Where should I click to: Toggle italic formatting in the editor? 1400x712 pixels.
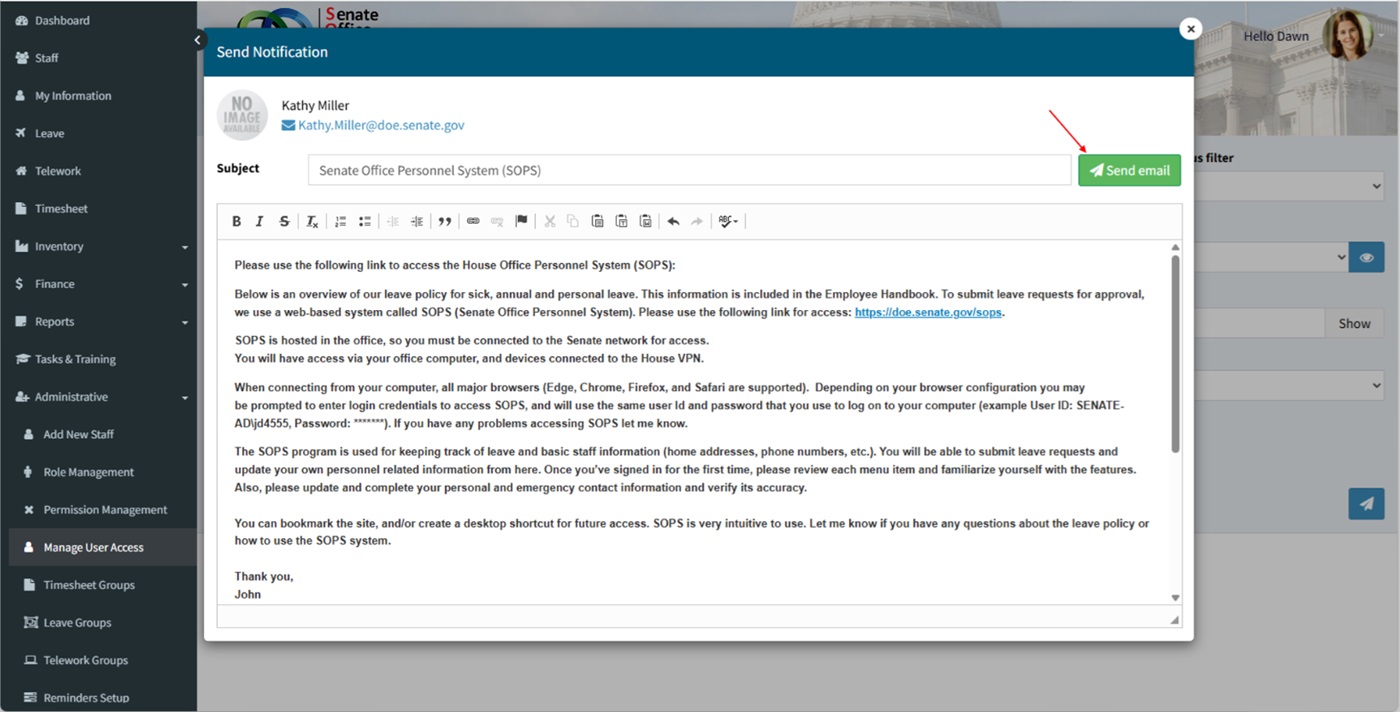pos(260,221)
